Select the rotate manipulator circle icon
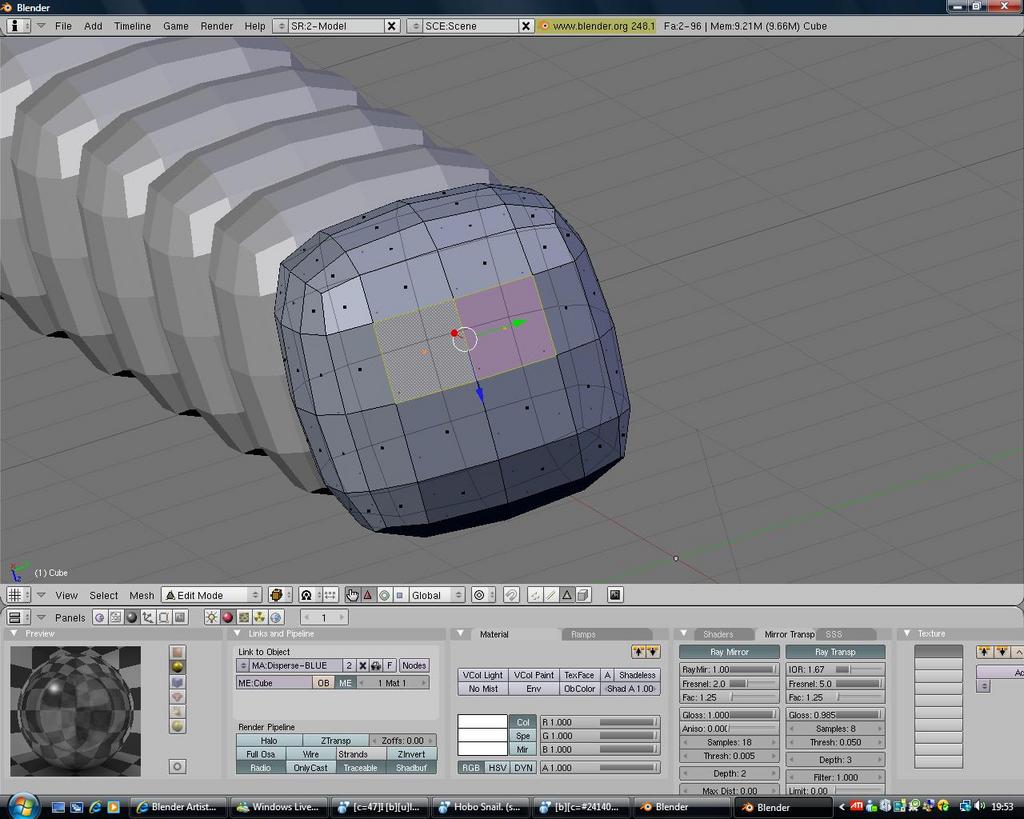 coord(384,595)
